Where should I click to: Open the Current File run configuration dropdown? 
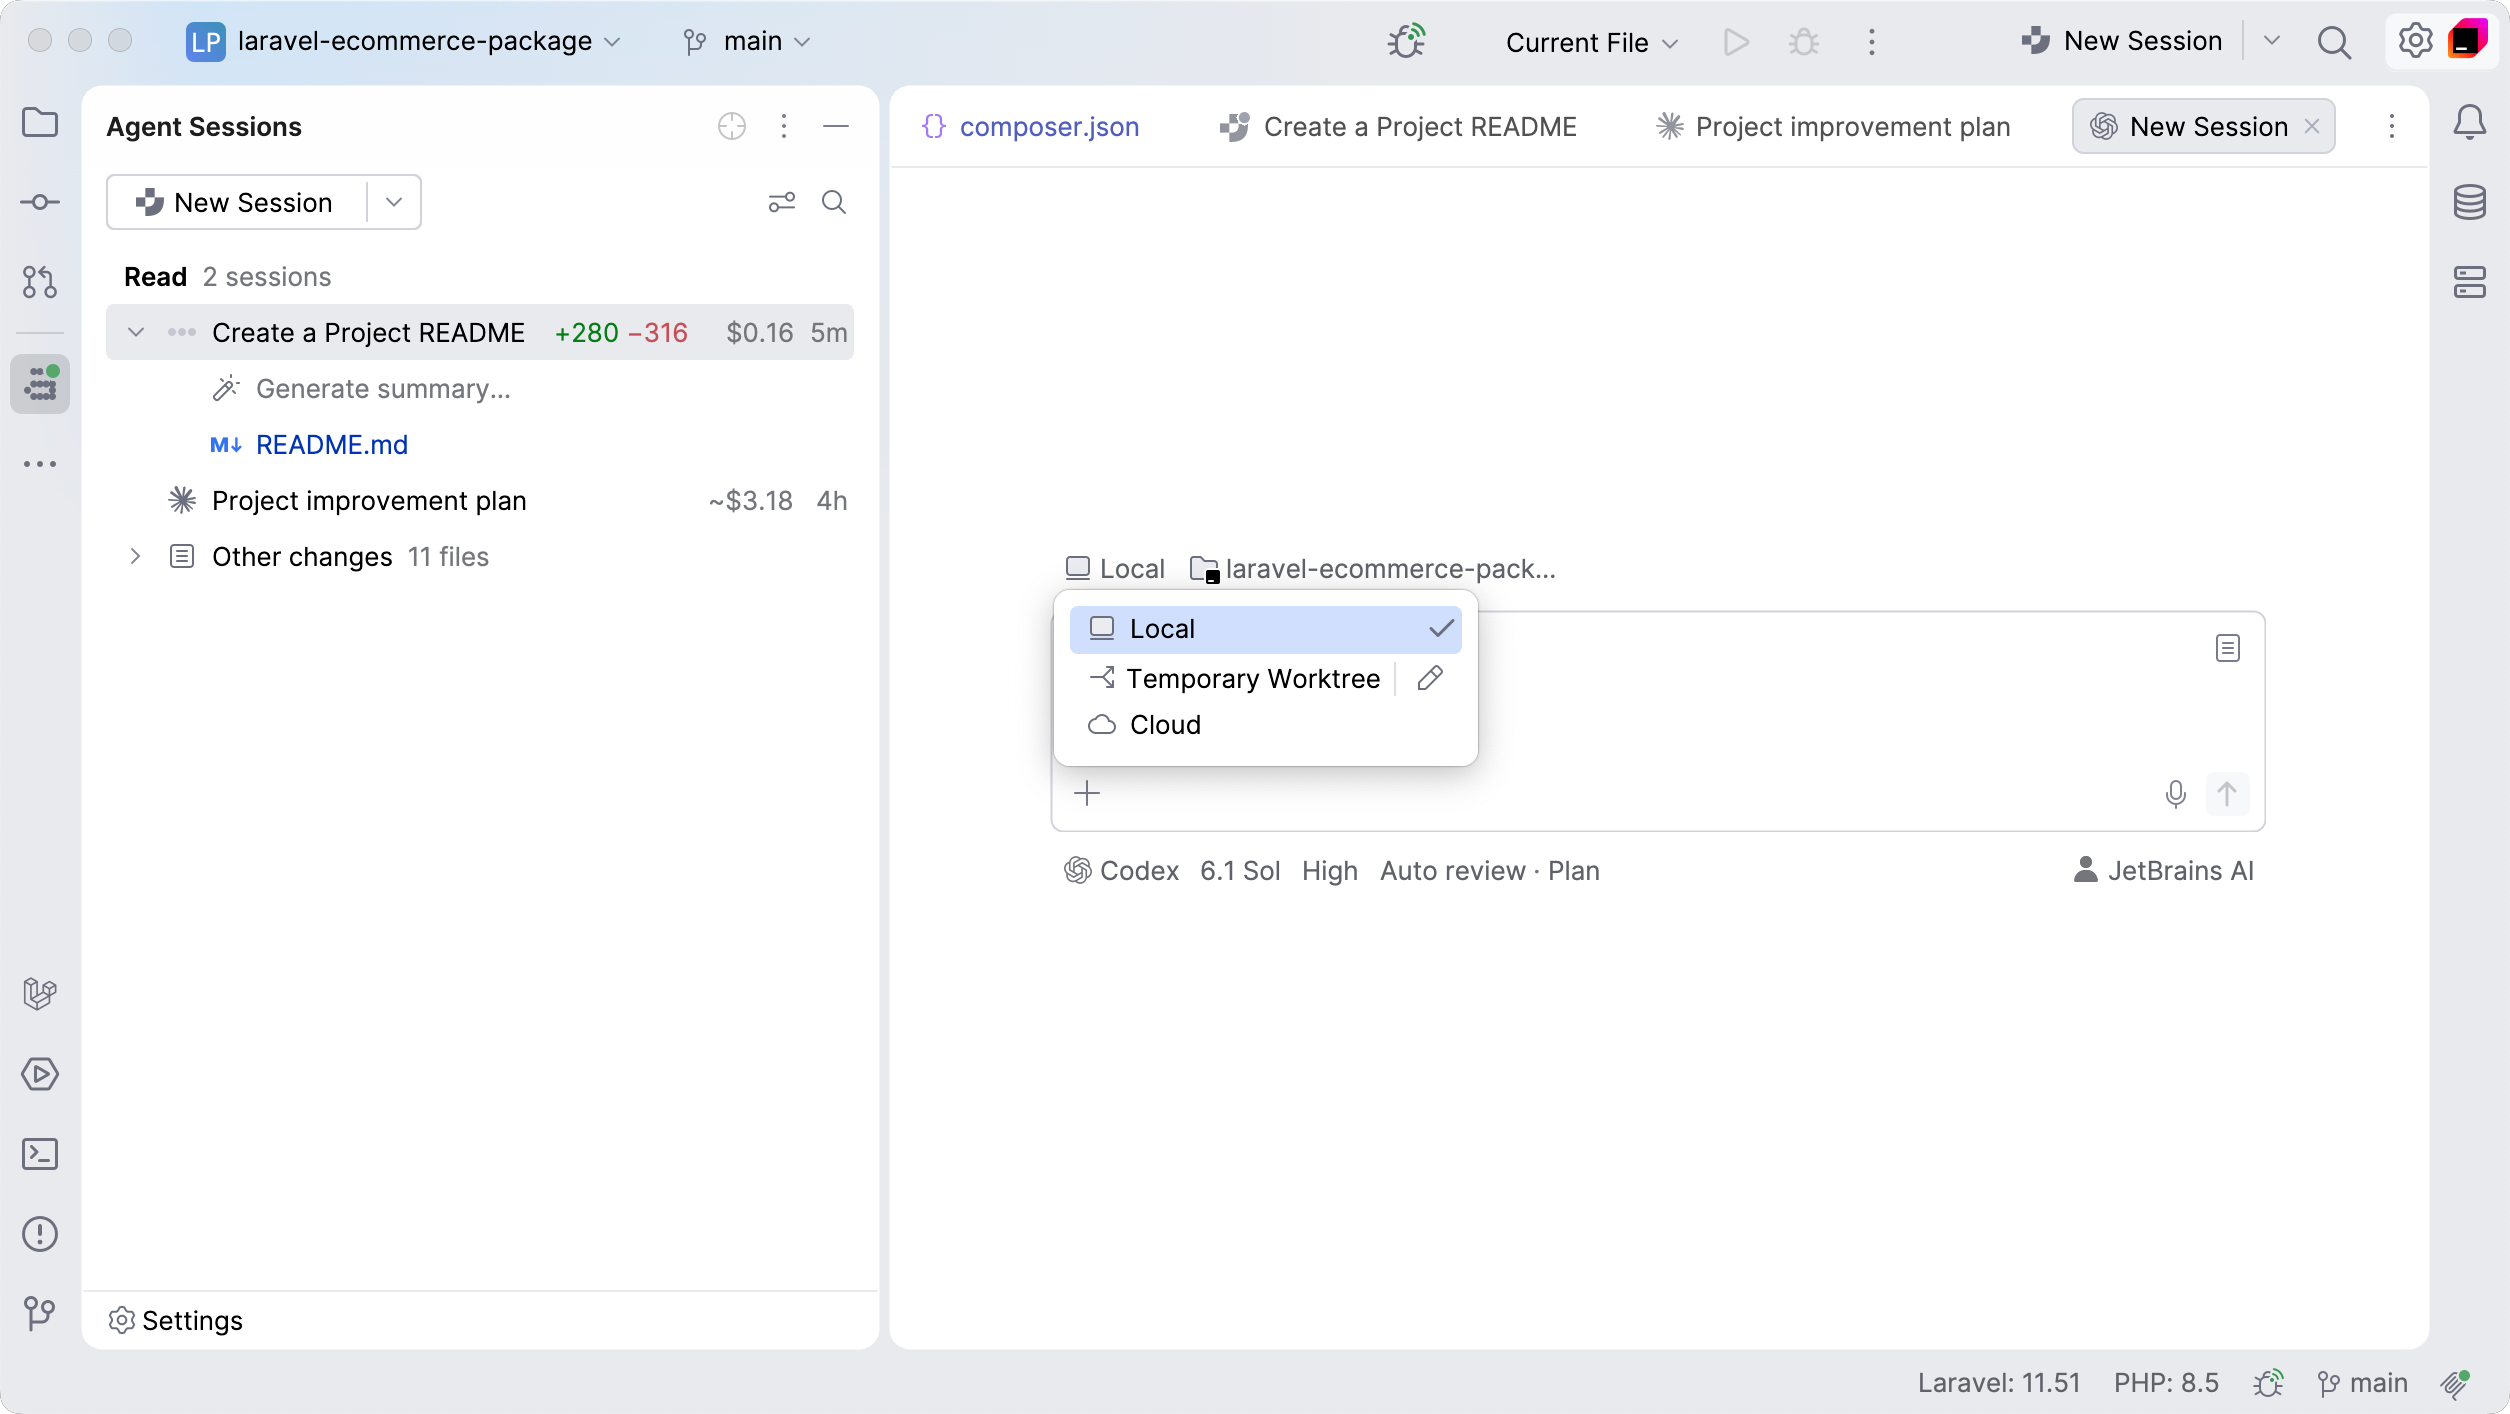1591,43
